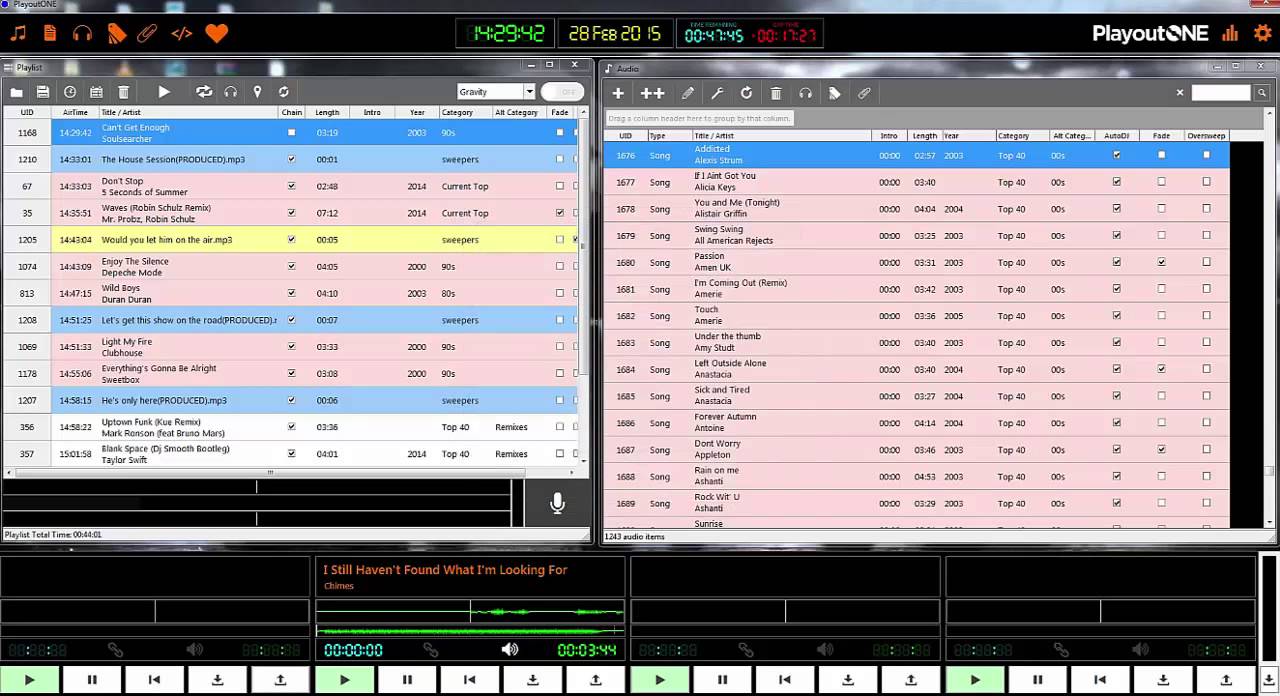Click the loop arrows icon in Playlist toolbar

click(x=204, y=92)
